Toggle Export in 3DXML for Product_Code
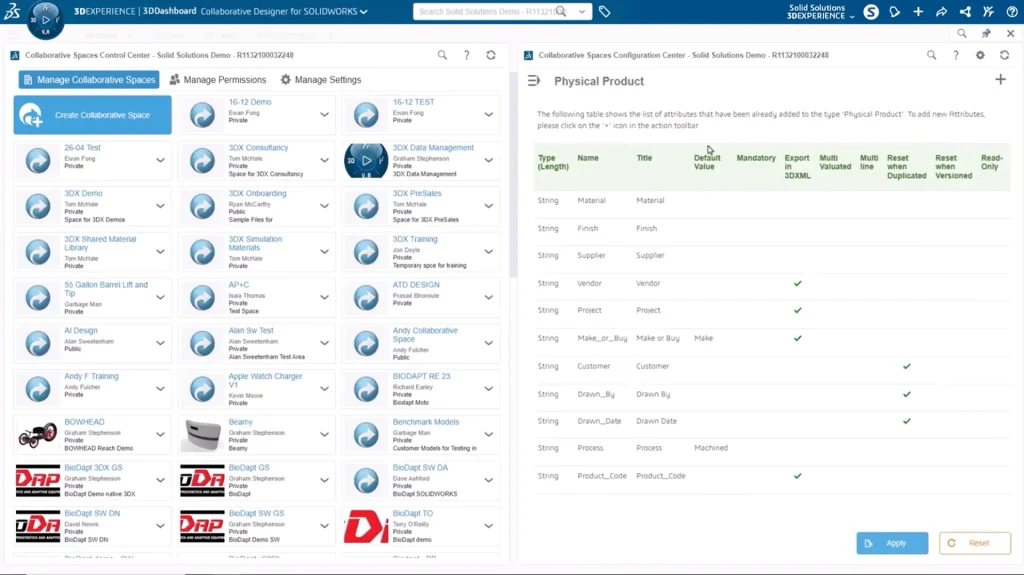The width and height of the screenshot is (1024, 575). click(x=797, y=476)
